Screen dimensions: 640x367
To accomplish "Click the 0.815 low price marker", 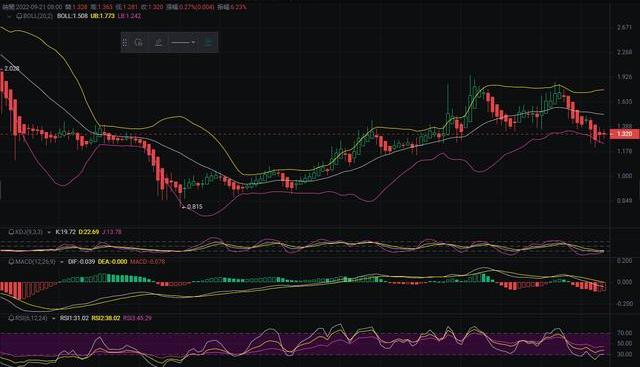I will click(194, 207).
